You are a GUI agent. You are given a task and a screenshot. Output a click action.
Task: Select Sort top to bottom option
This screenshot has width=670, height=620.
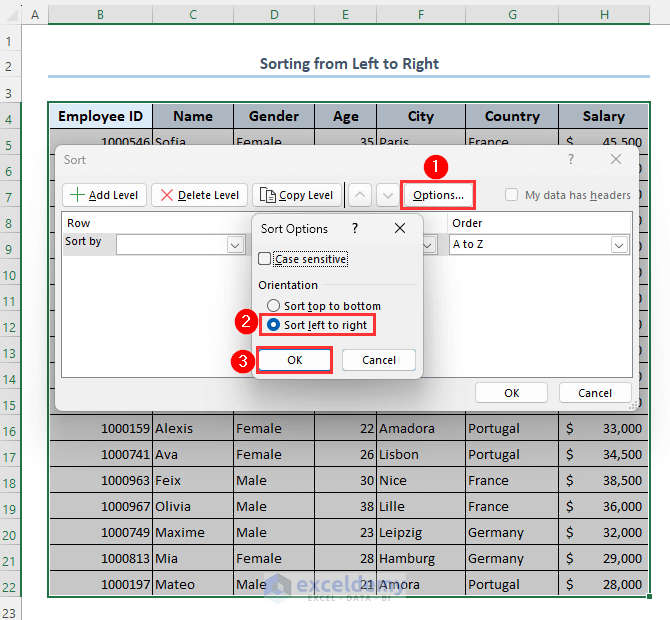[x=273, y=306]
